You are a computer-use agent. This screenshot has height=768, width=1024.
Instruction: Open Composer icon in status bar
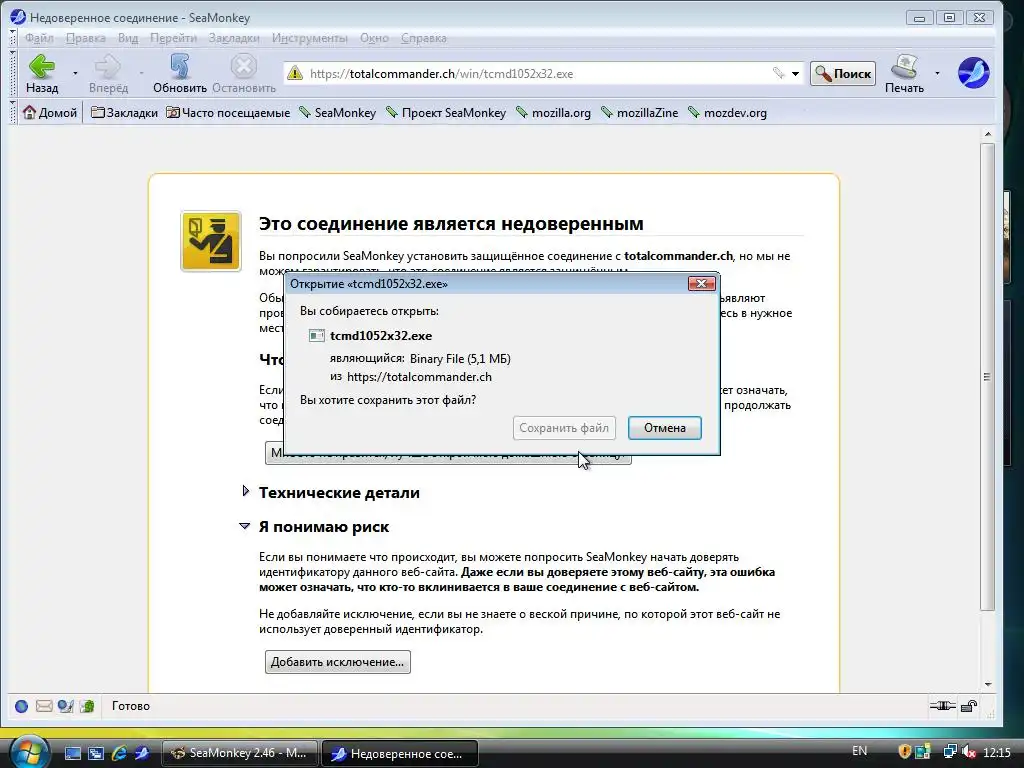(x=65, y=706)
